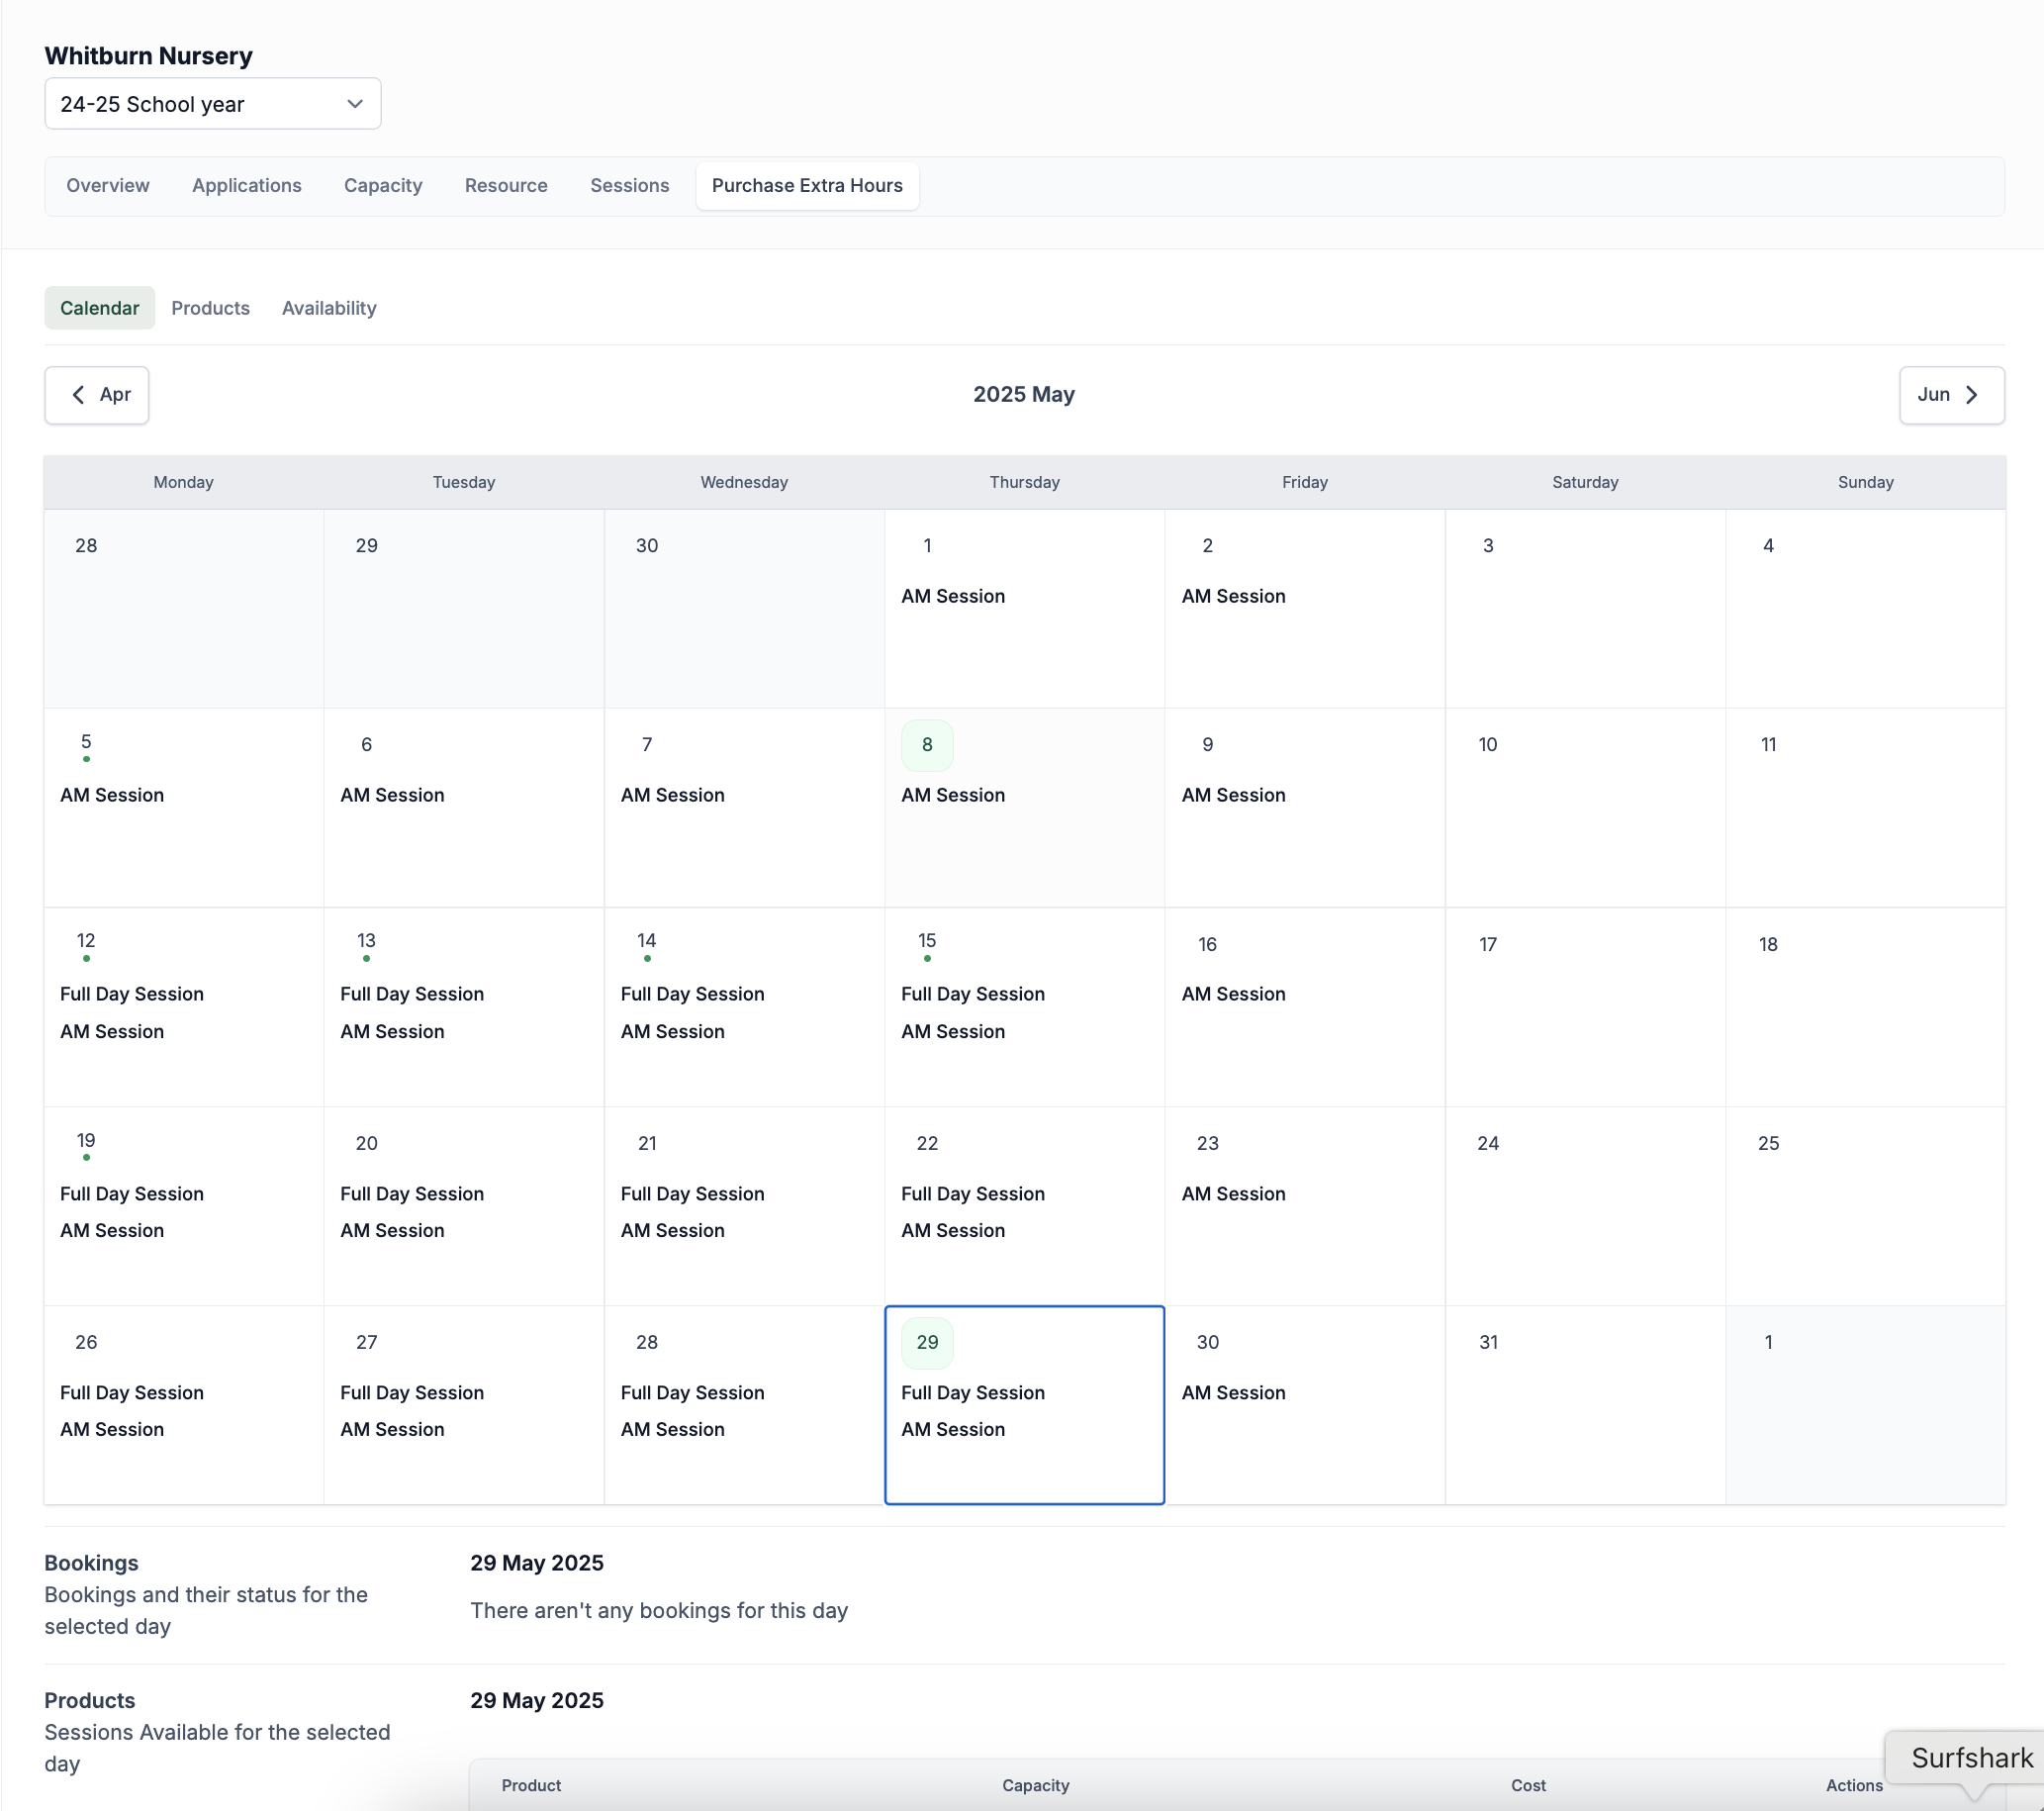The image size is (2044, 1811).
Task: Select April 30 on the calendar
Action: [x=647, y=546]
